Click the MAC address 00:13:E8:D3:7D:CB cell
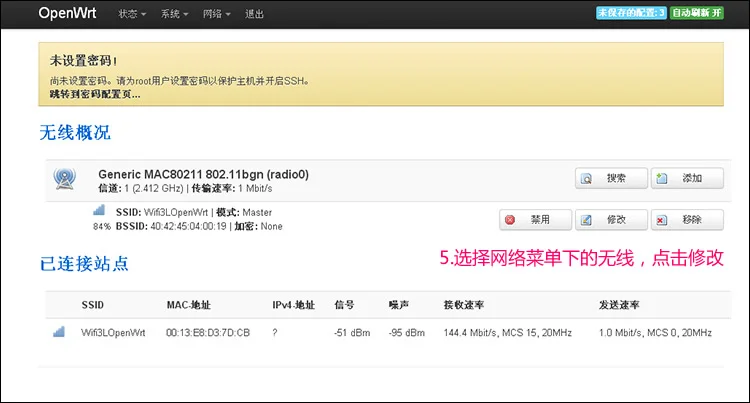 (208, 333)
